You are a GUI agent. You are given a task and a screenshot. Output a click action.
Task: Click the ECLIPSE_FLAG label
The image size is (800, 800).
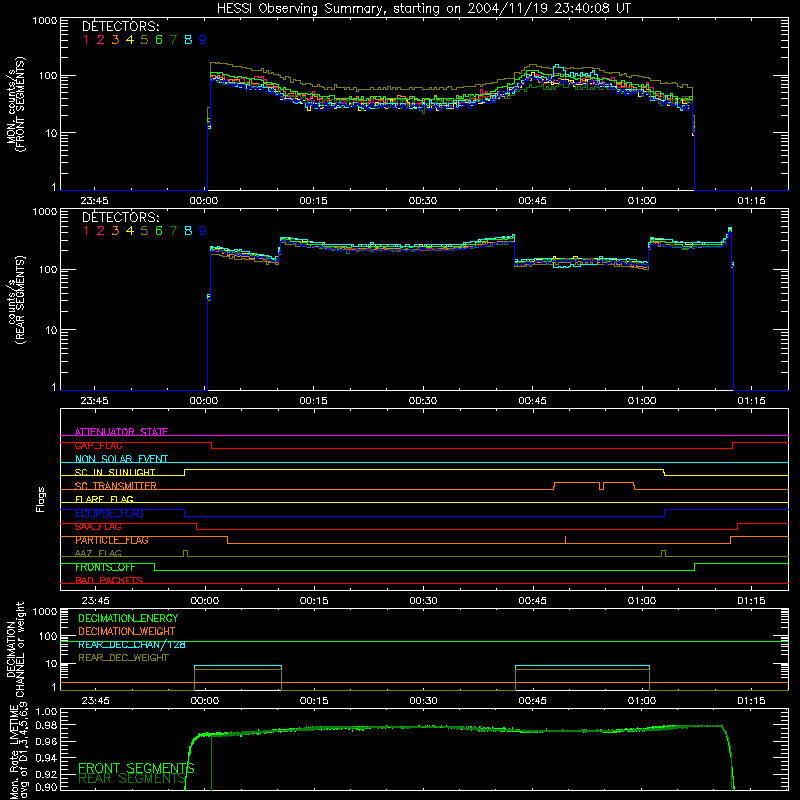109,513
